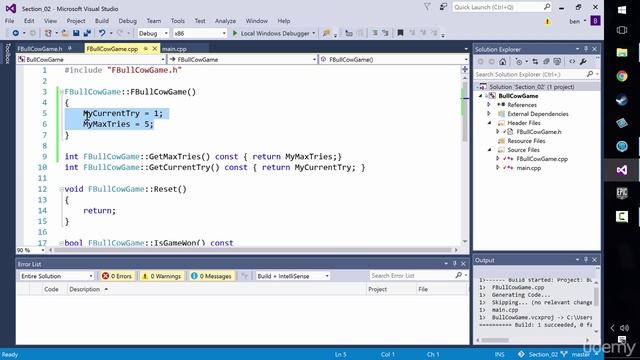Click the Save icon in toolbar
Image resolution: width=640 pixels, height=360 pixels.
click(76, 33)
